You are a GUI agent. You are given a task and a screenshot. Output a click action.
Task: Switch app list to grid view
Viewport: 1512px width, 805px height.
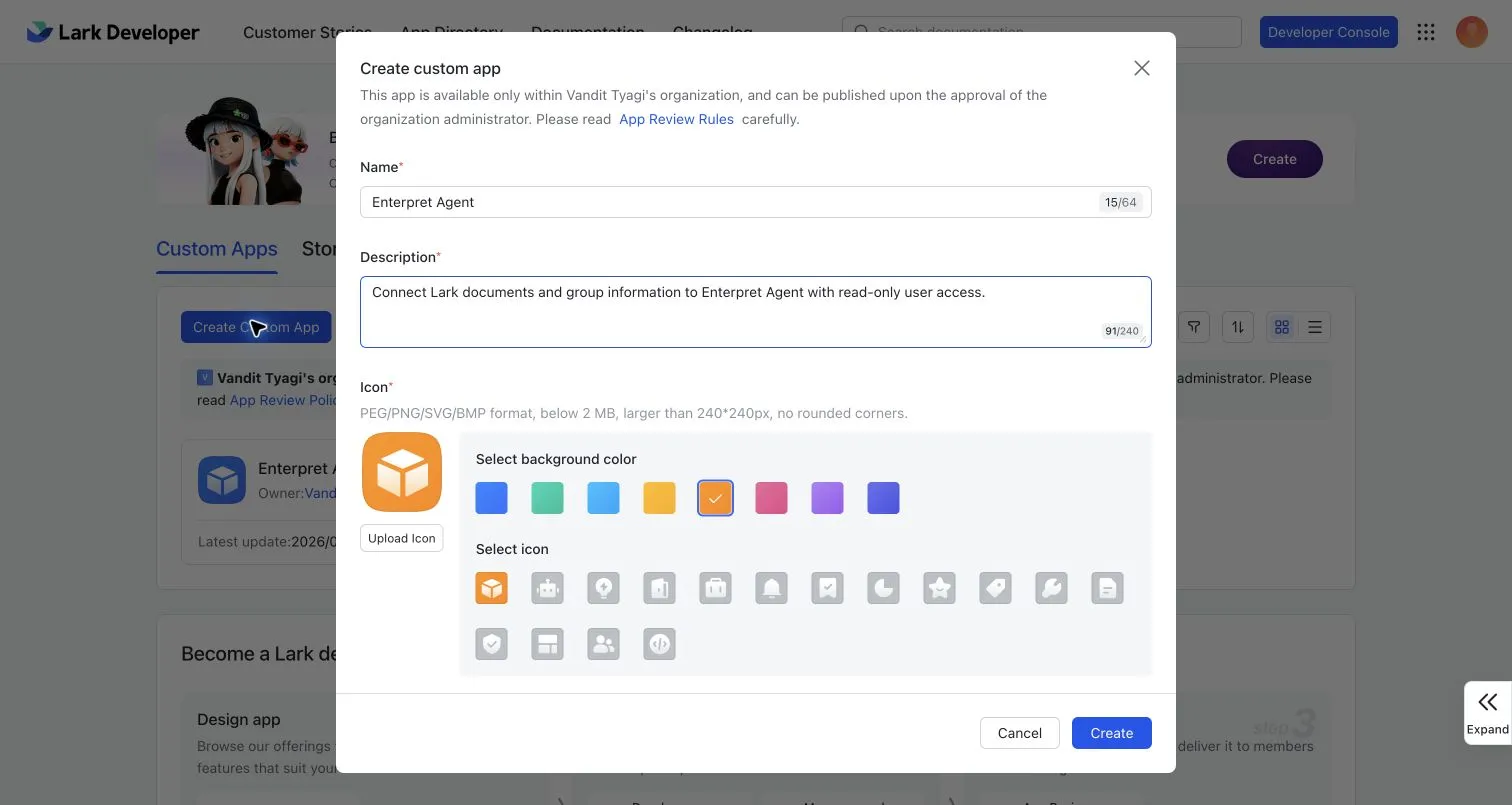(x=1282, y=327)
